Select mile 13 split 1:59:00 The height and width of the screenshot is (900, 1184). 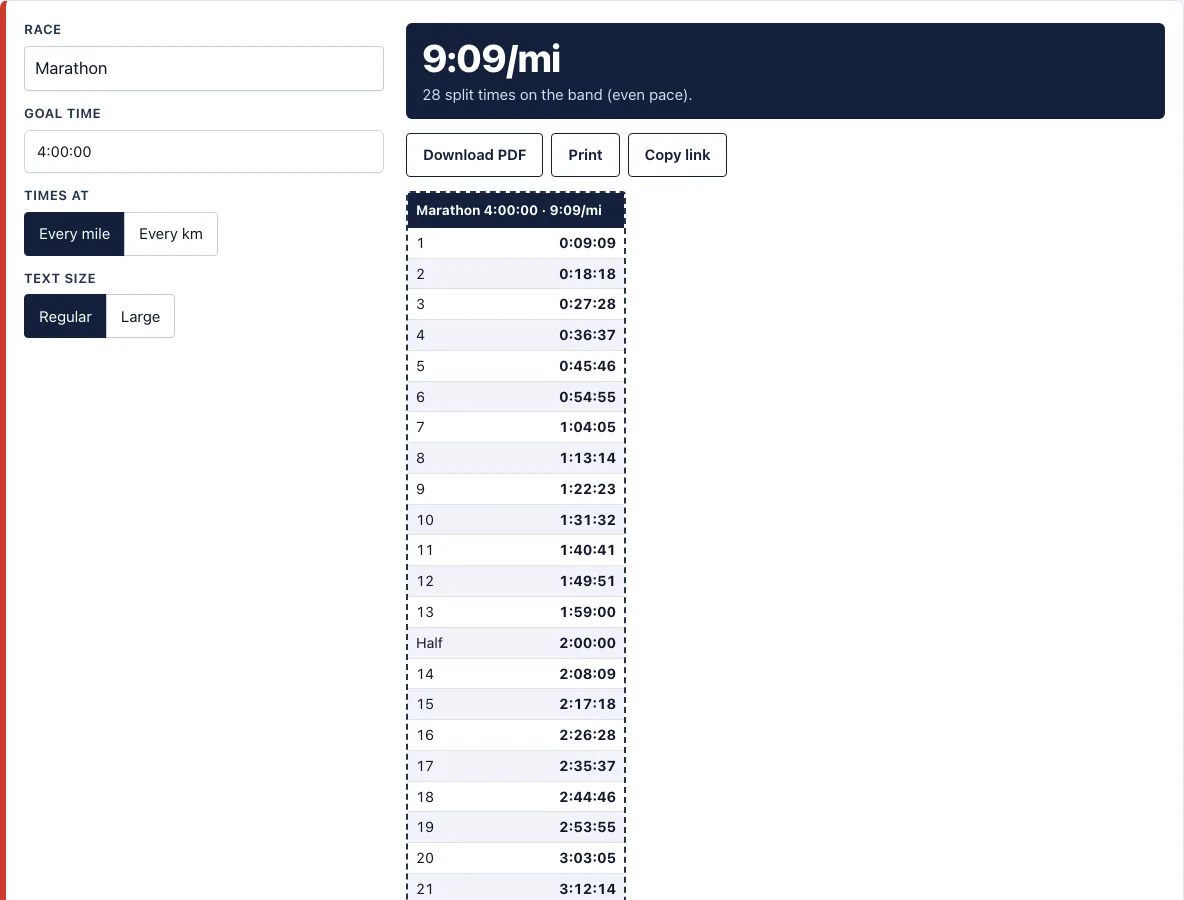pos(587,612)
